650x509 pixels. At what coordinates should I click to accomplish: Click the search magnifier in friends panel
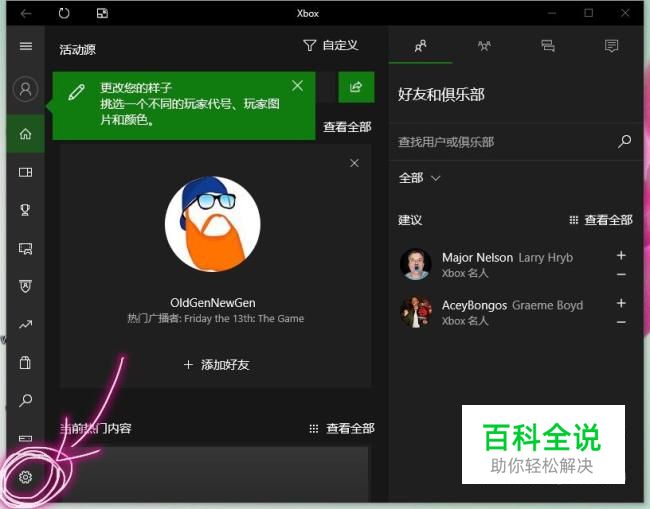[x=624, y=141]
